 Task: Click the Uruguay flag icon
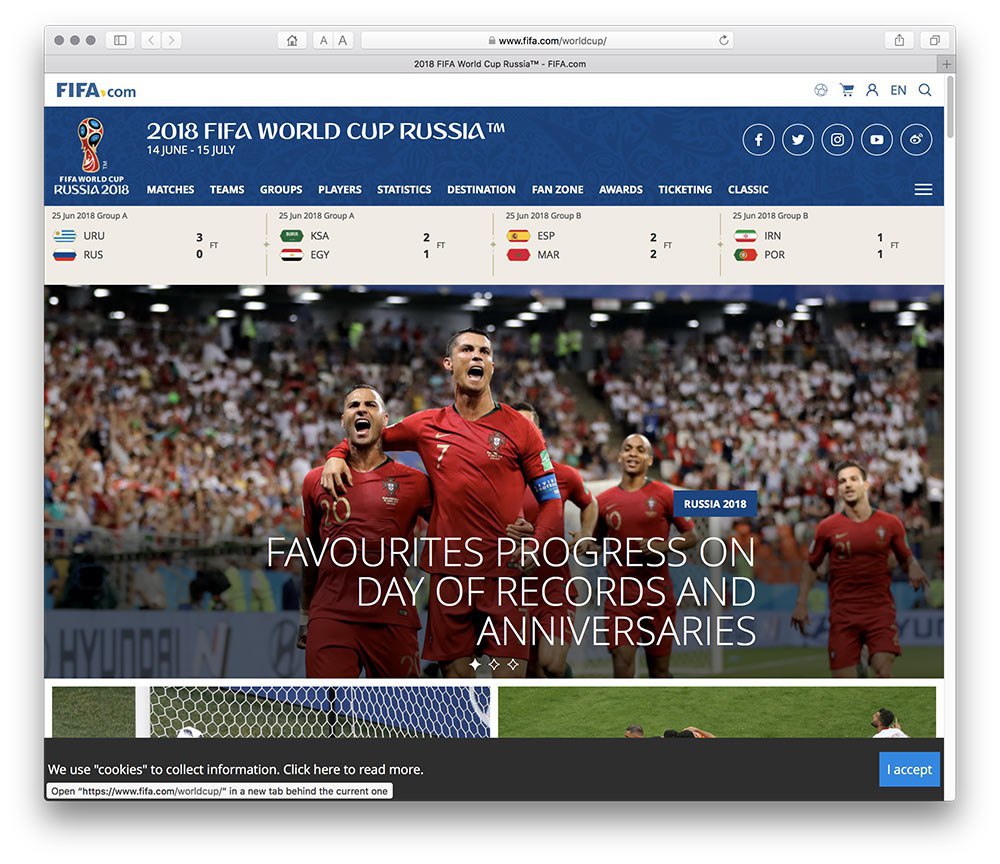pyautogui.click(x=64, y=236)
